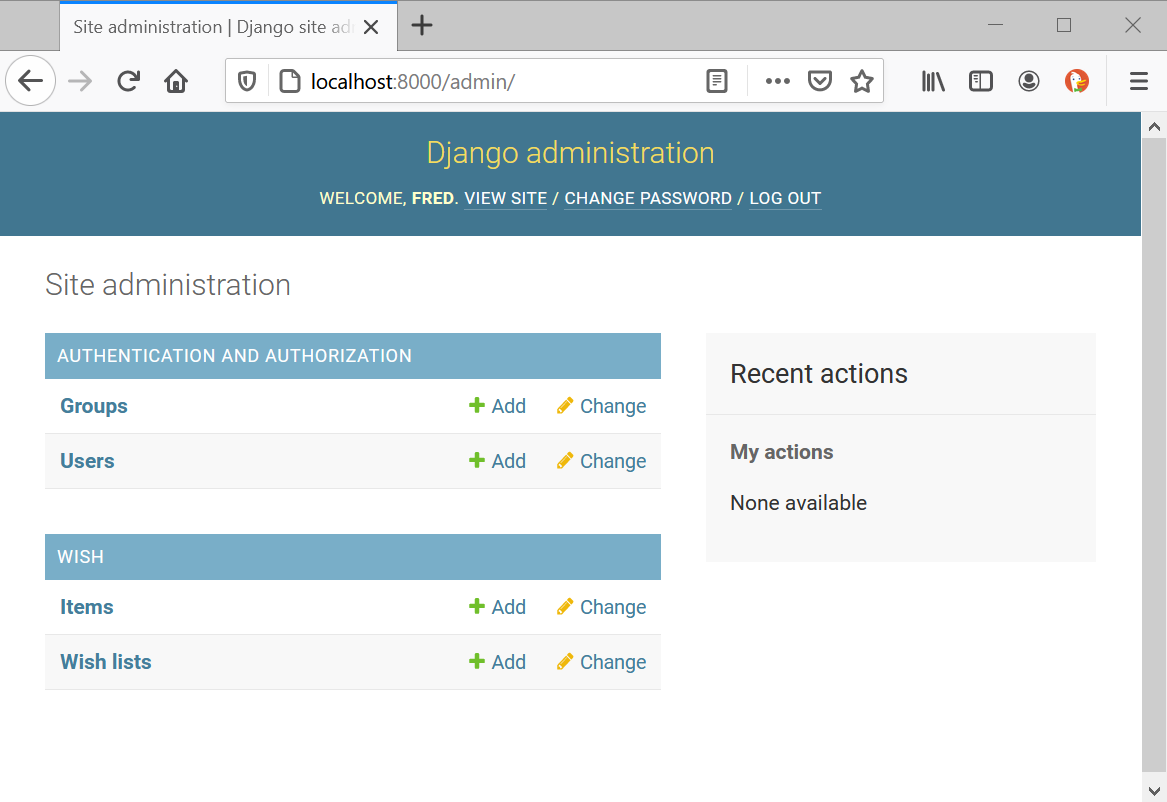Open the View Site link

(505, 199)
